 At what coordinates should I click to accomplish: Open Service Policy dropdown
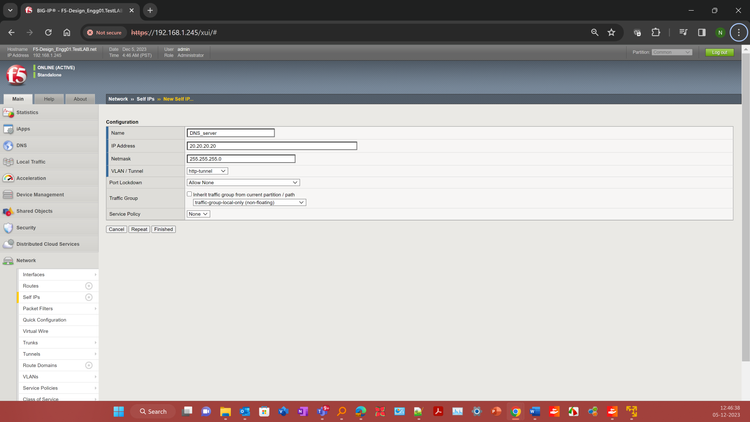[198, 214]
